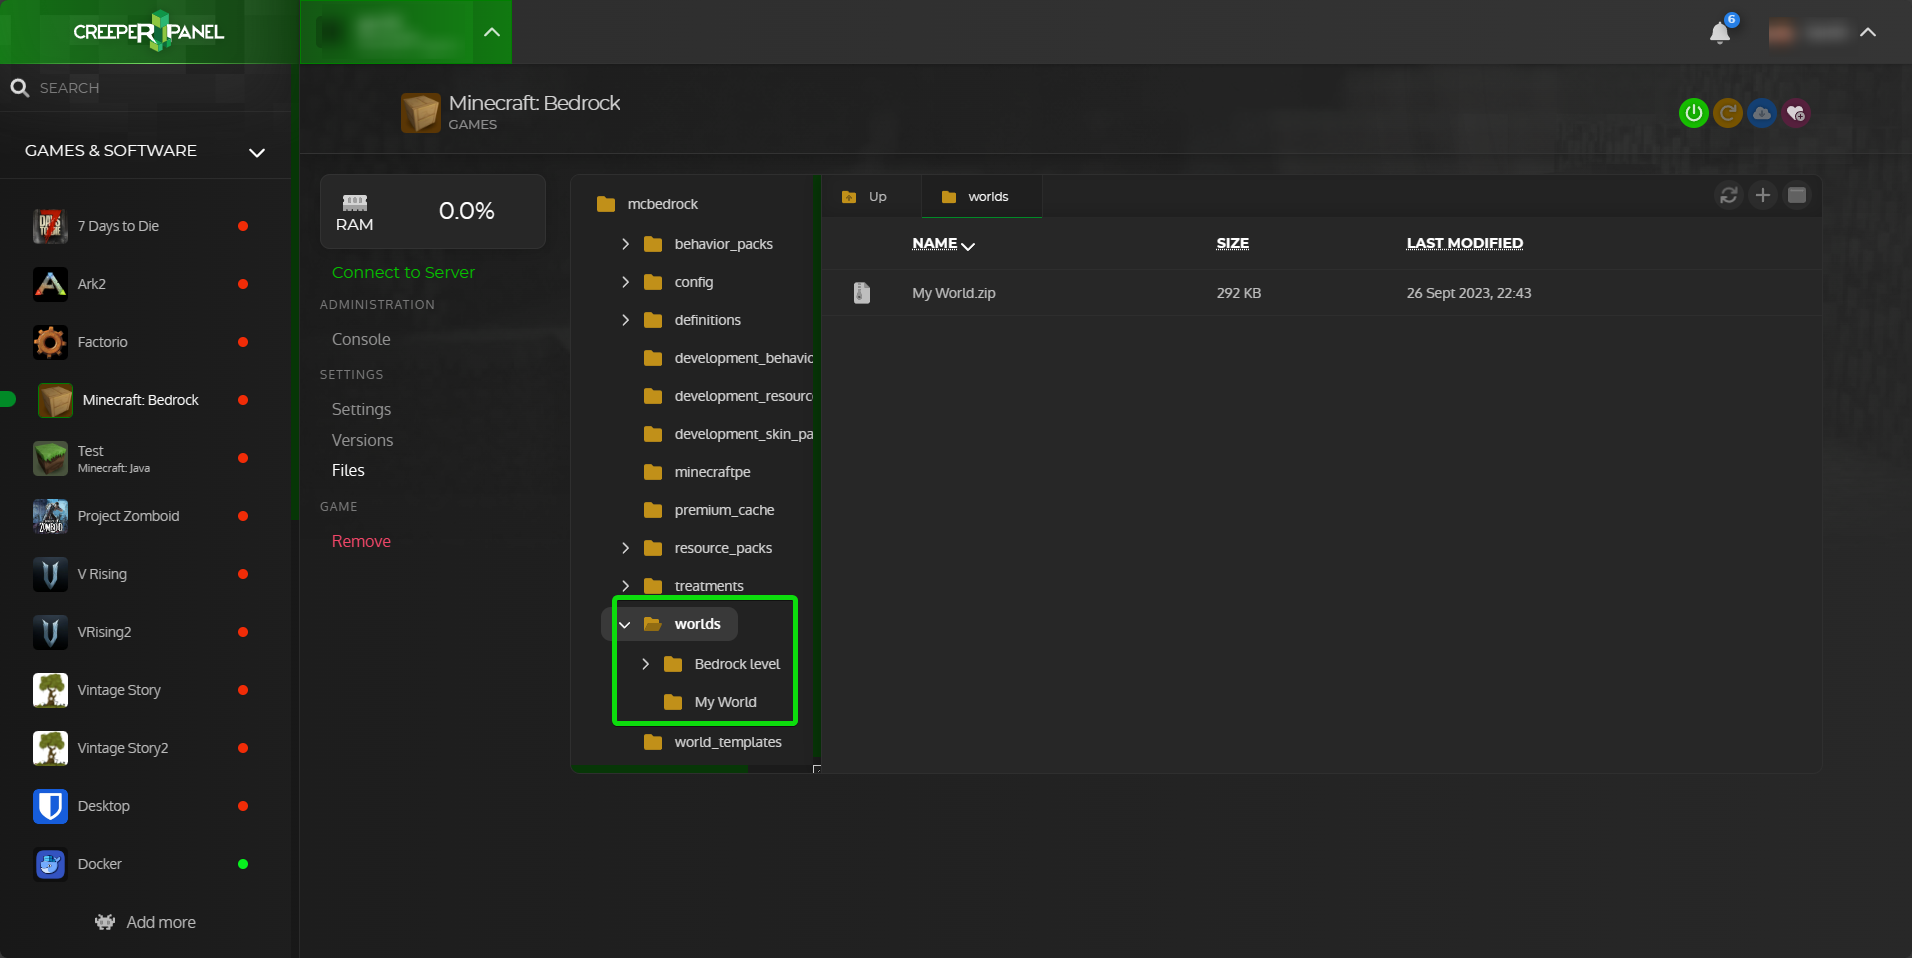Click the green power button icon
This screenshot has height=958, width=1912.
(1693, 113)
